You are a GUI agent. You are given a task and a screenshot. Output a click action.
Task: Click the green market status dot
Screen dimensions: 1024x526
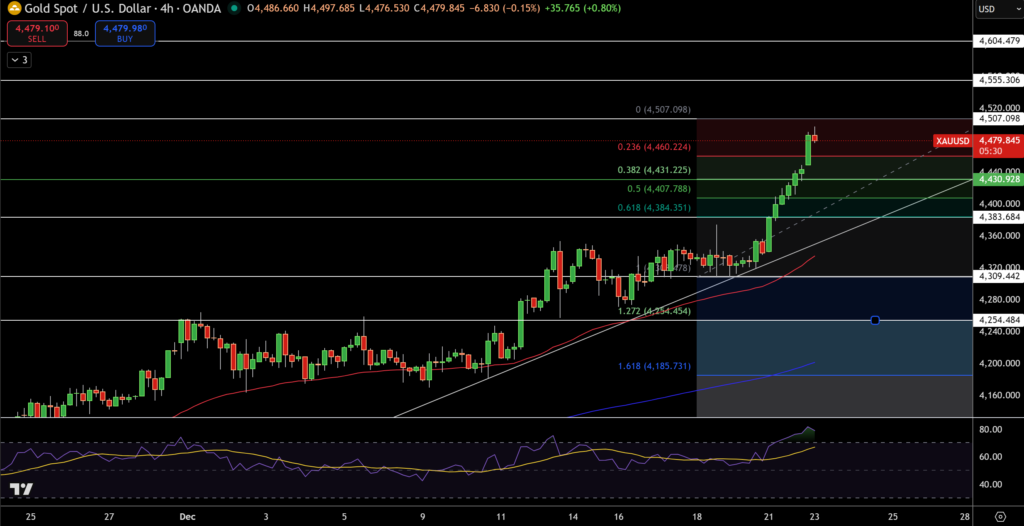coord(233,8)
